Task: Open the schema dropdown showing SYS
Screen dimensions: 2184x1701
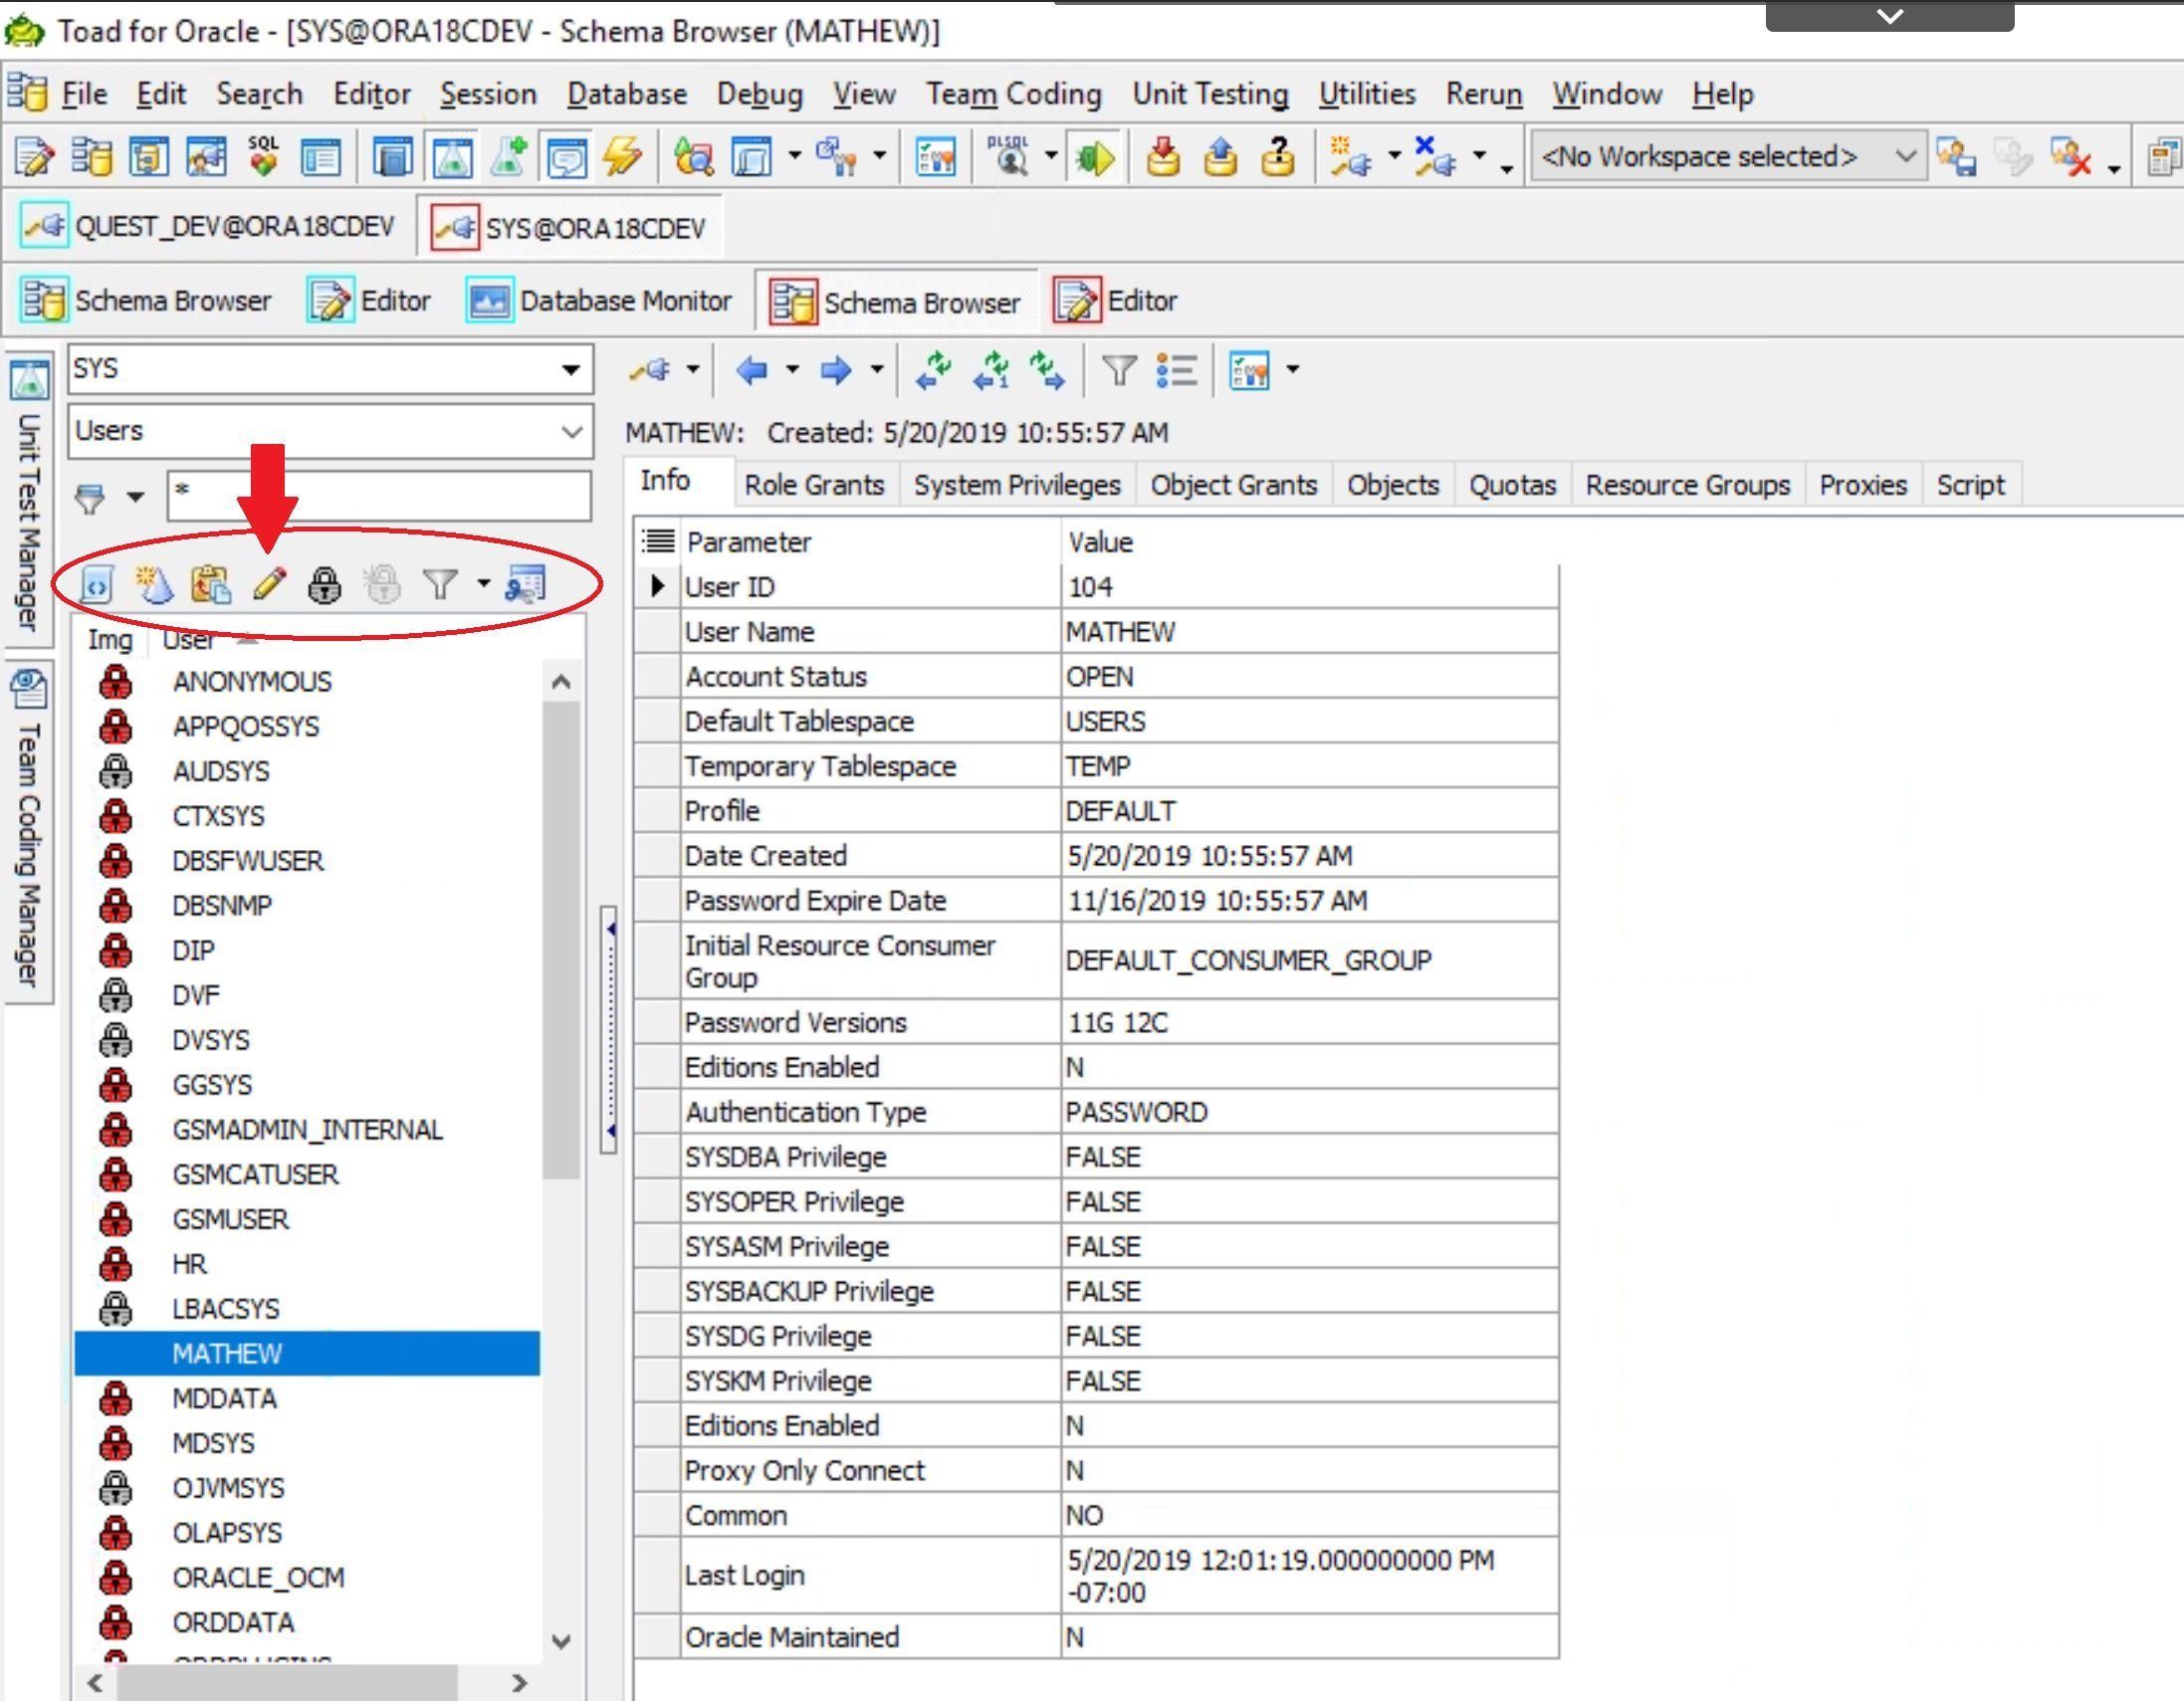Action: click(x=571, y=370)
